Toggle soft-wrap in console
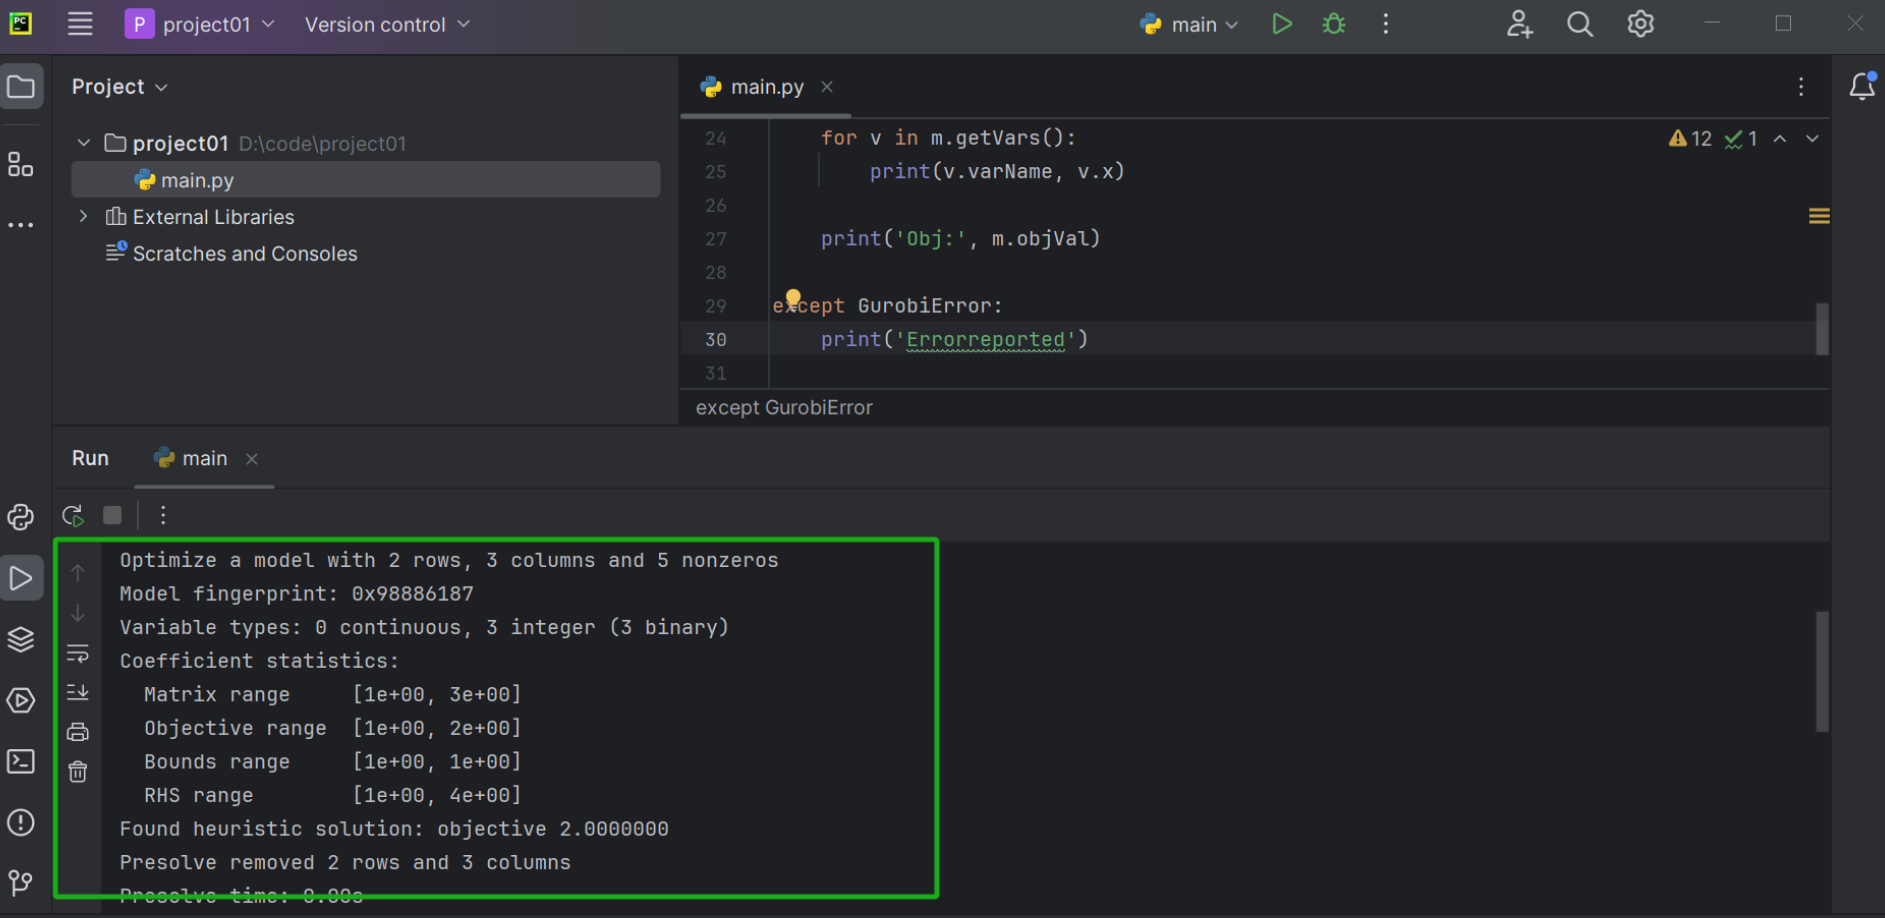The image size is (1885, 918). (x=78, y=654)
